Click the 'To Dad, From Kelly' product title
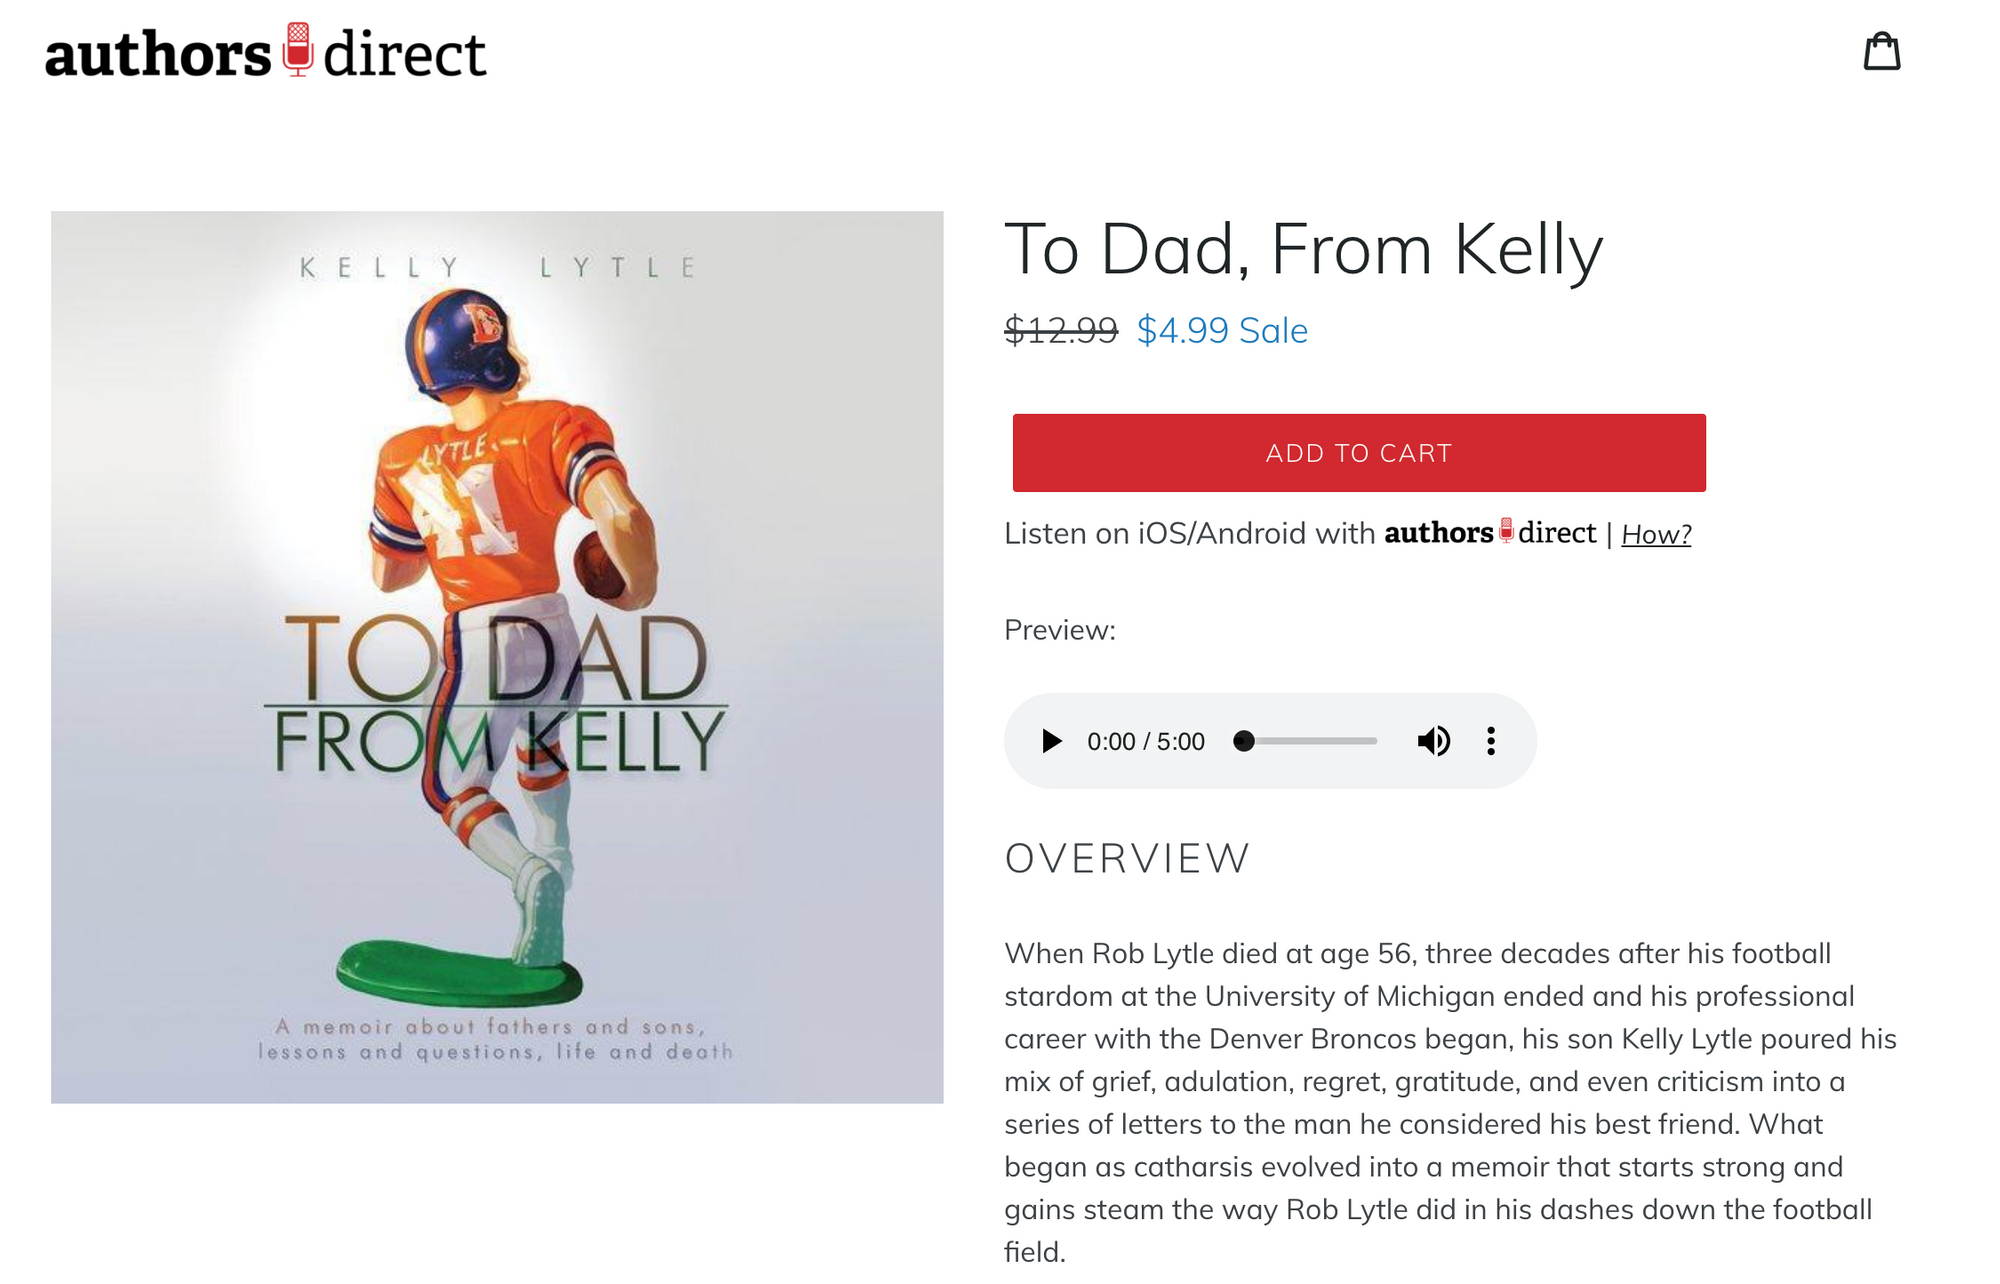Image resolution: width=2000 pixels, height=1284 pixels. point(1303,249)
